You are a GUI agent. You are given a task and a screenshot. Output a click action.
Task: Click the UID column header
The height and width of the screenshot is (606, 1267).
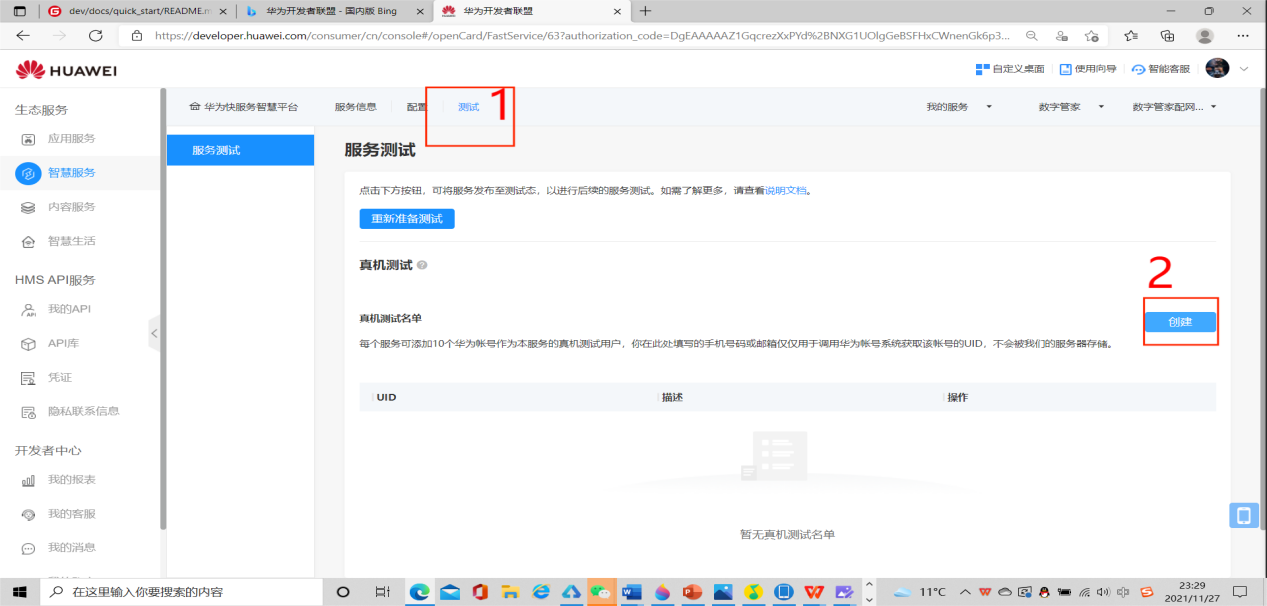(x=387, y=397)
